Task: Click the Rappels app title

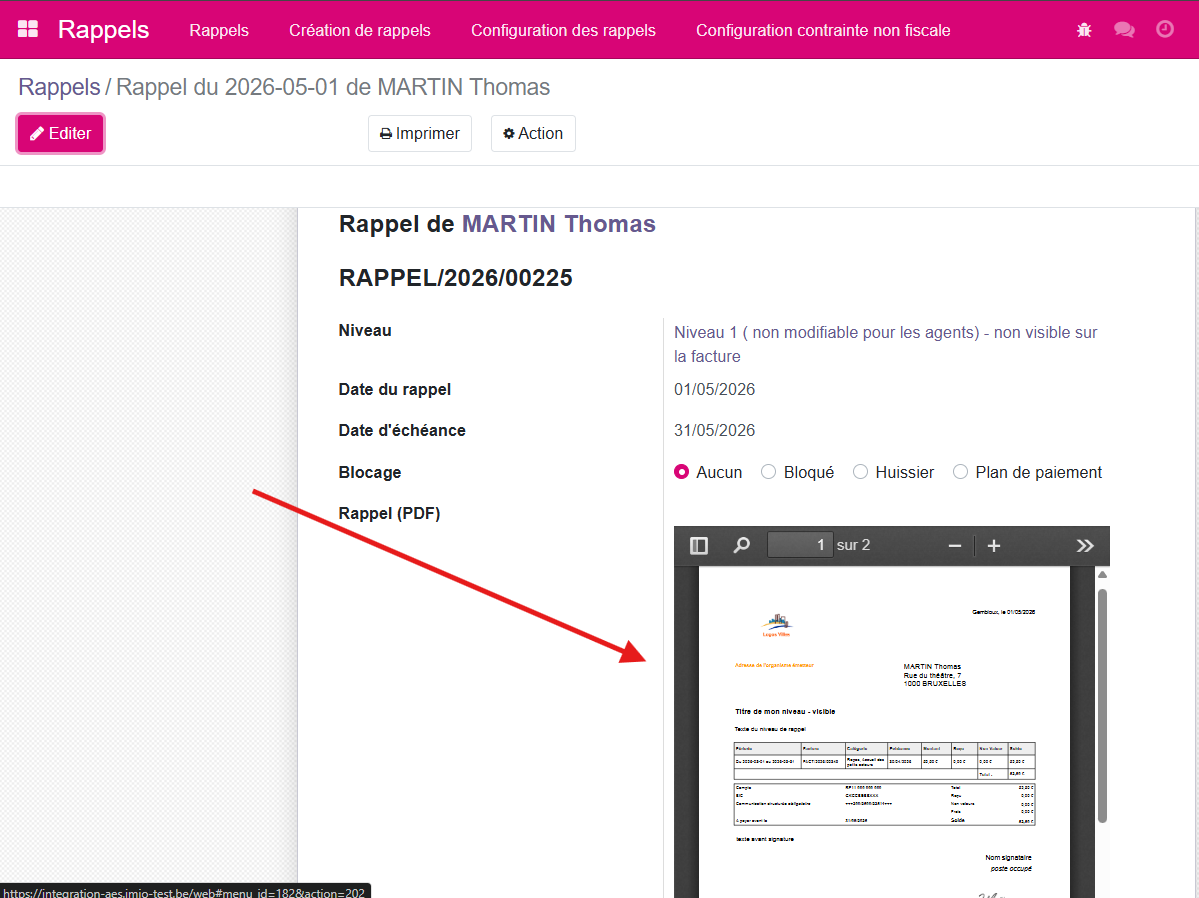Action: pyautogui.click(x=103, y=29)
